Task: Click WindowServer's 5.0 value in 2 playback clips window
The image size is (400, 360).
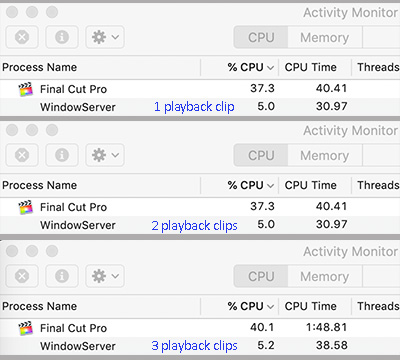Action: 266,224
